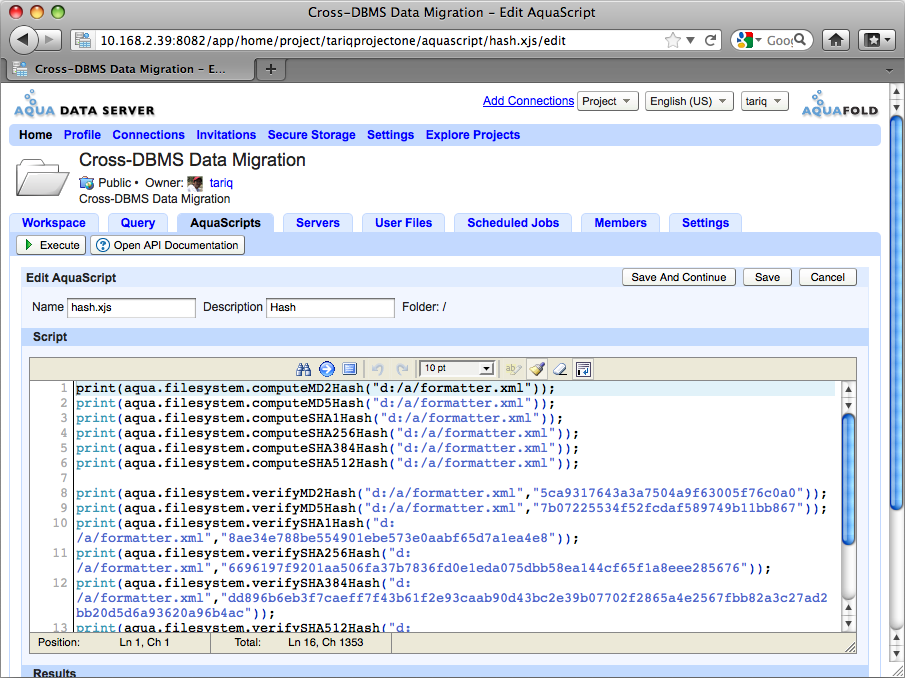Click the Aqua Data Server logo
The image size is (905, 678).
tap(84, 104)
